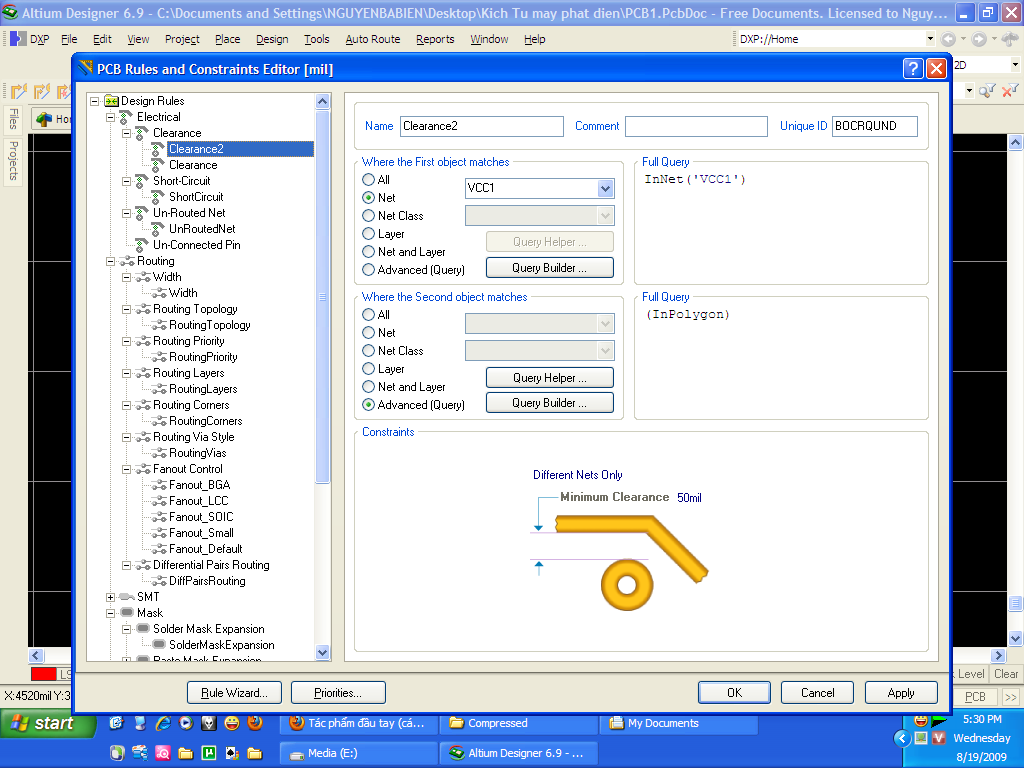Click the ShortCircuit rule icon

pyautogui.click(x=158, y=197)
